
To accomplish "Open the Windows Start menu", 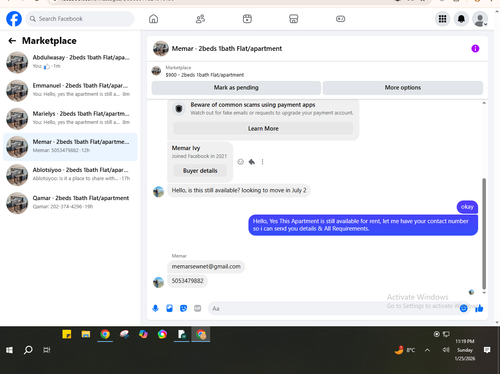I will (9, 350).
